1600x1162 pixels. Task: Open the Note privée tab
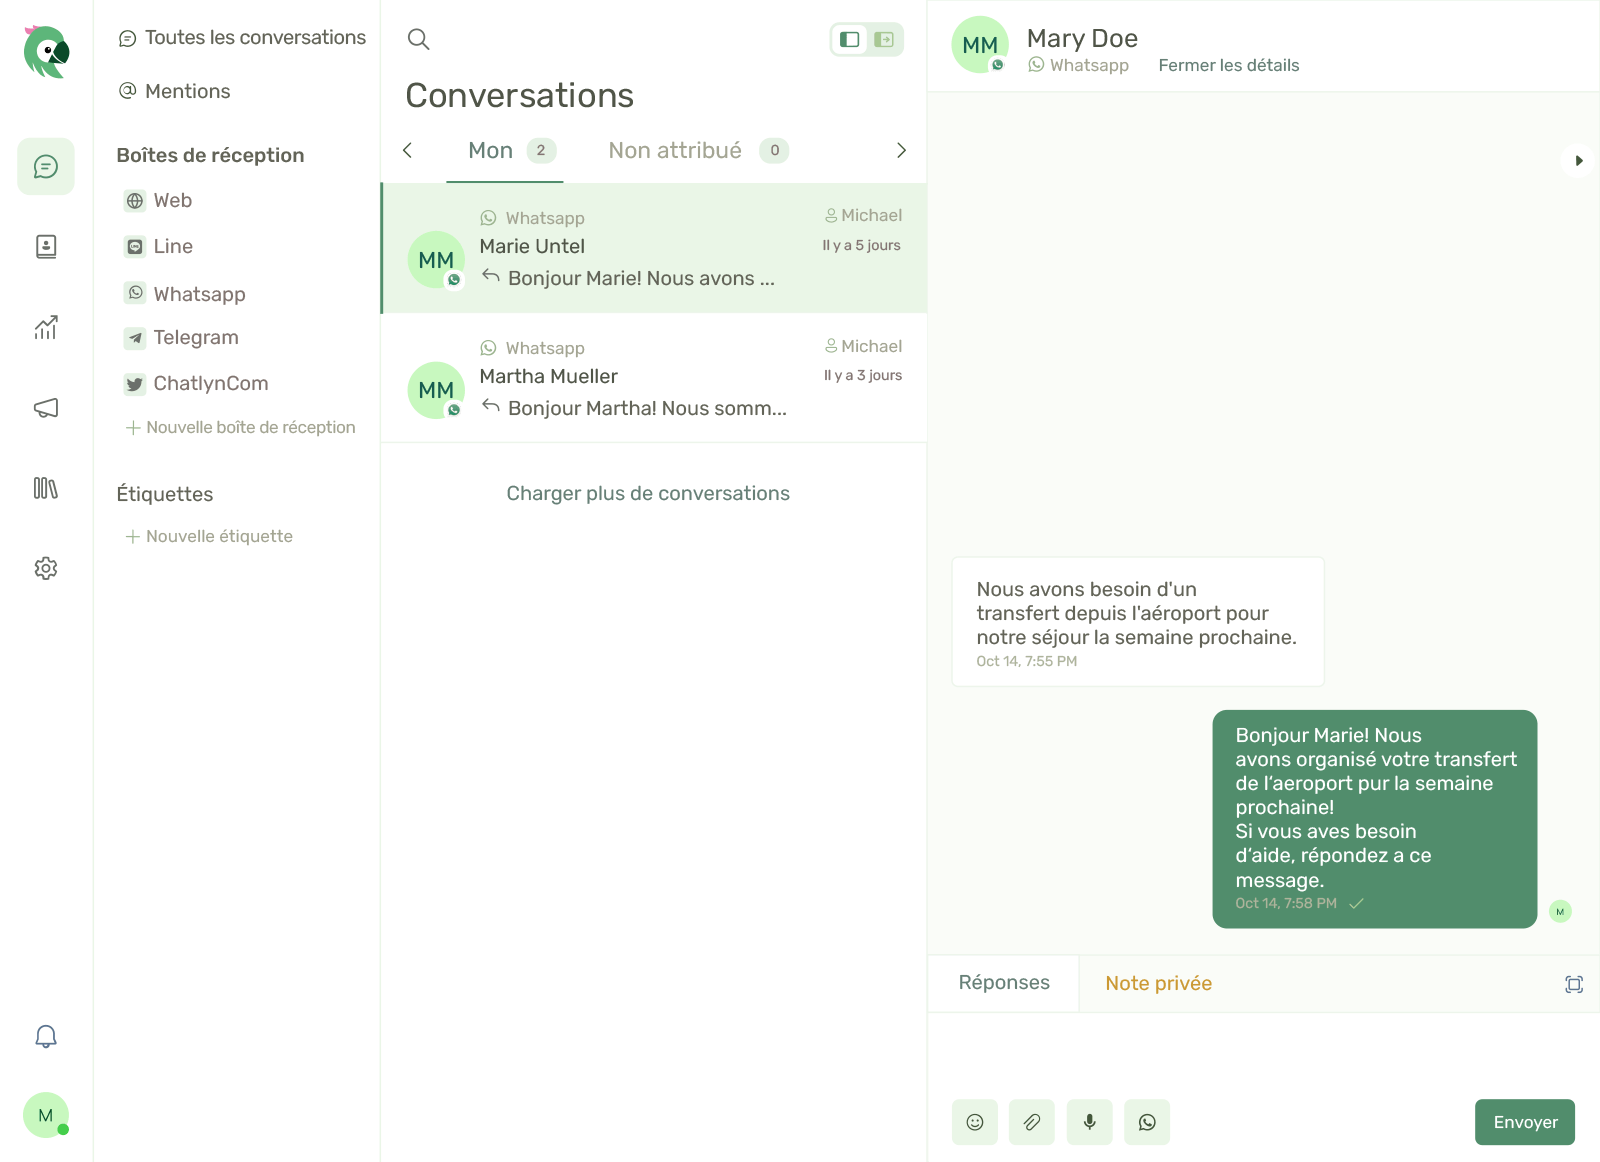point(1157,983)
